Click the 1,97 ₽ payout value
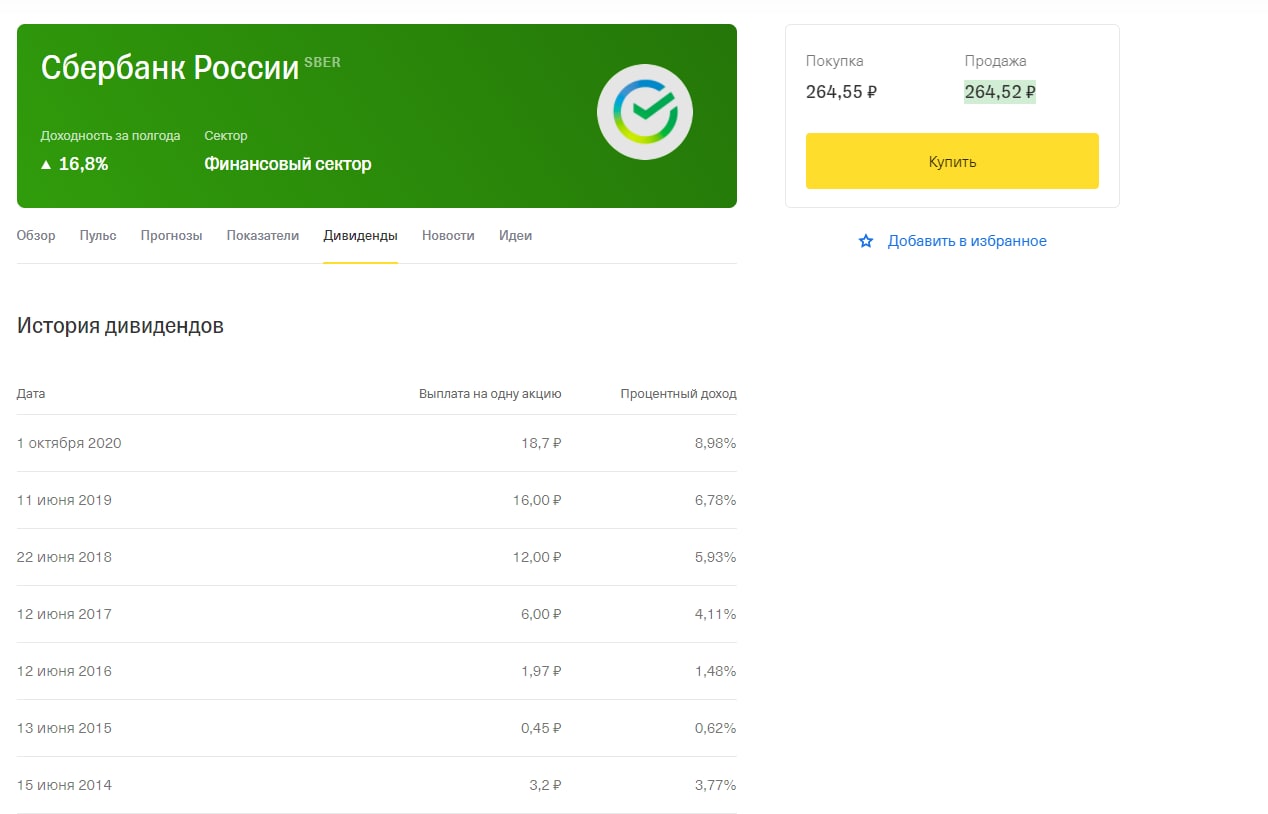The height and width of the screenshot is (814, 1268). point(543,671)
